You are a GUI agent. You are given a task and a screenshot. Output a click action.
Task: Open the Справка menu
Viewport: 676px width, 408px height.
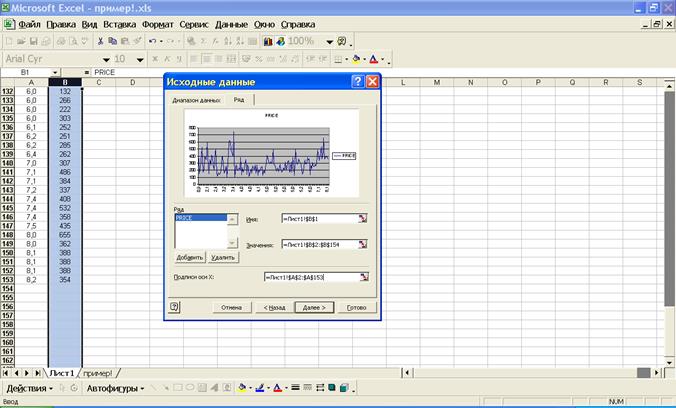pos(298,25)
